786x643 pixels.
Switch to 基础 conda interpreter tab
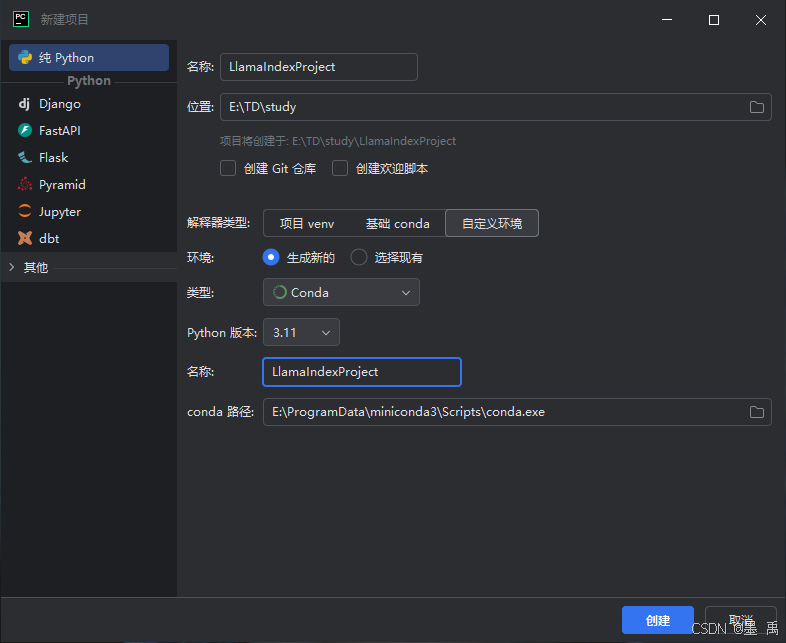(398, 224)
